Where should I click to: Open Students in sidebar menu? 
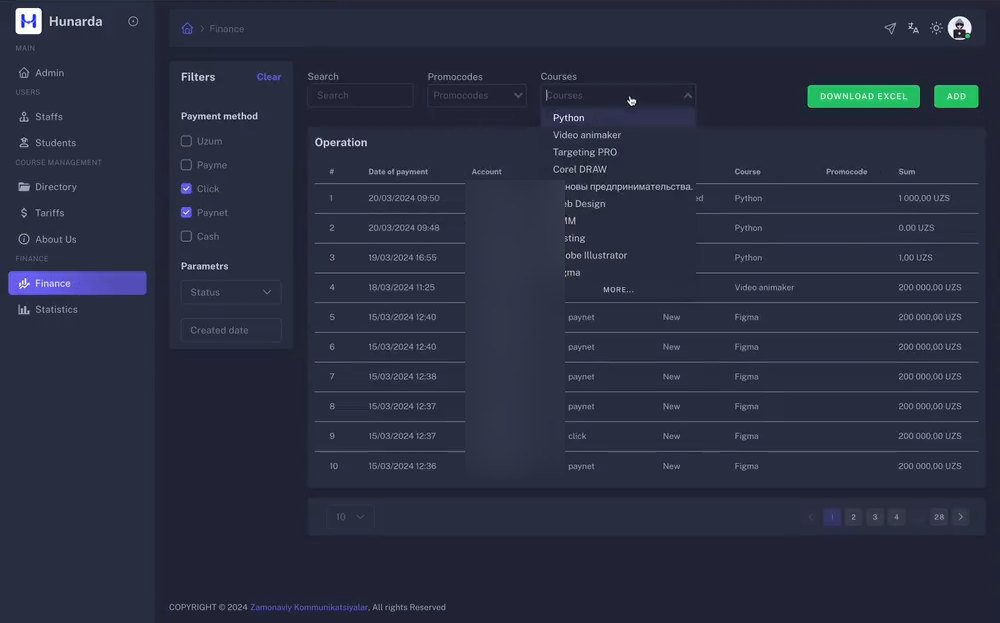(77, 143)
